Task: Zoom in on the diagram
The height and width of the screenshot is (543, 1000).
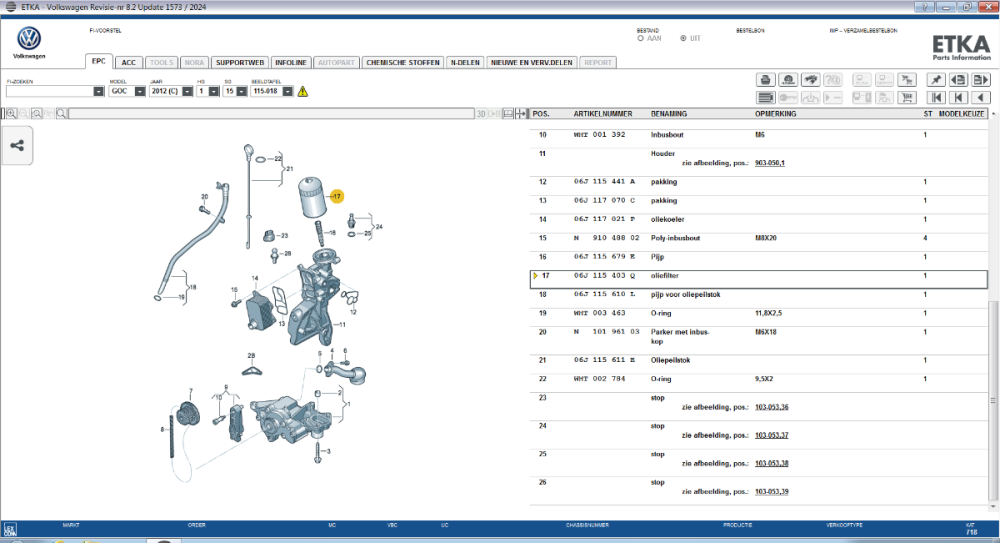Action: pyautogui.click(x=11, y=114)
